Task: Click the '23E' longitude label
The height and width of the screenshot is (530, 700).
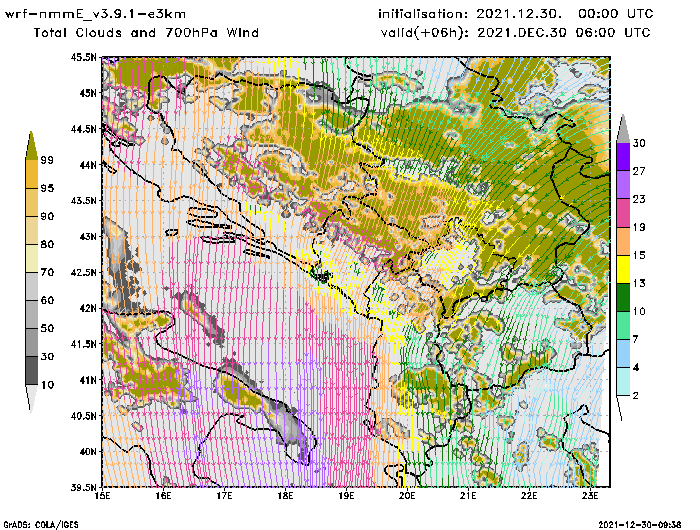Action: pos(590,496)
